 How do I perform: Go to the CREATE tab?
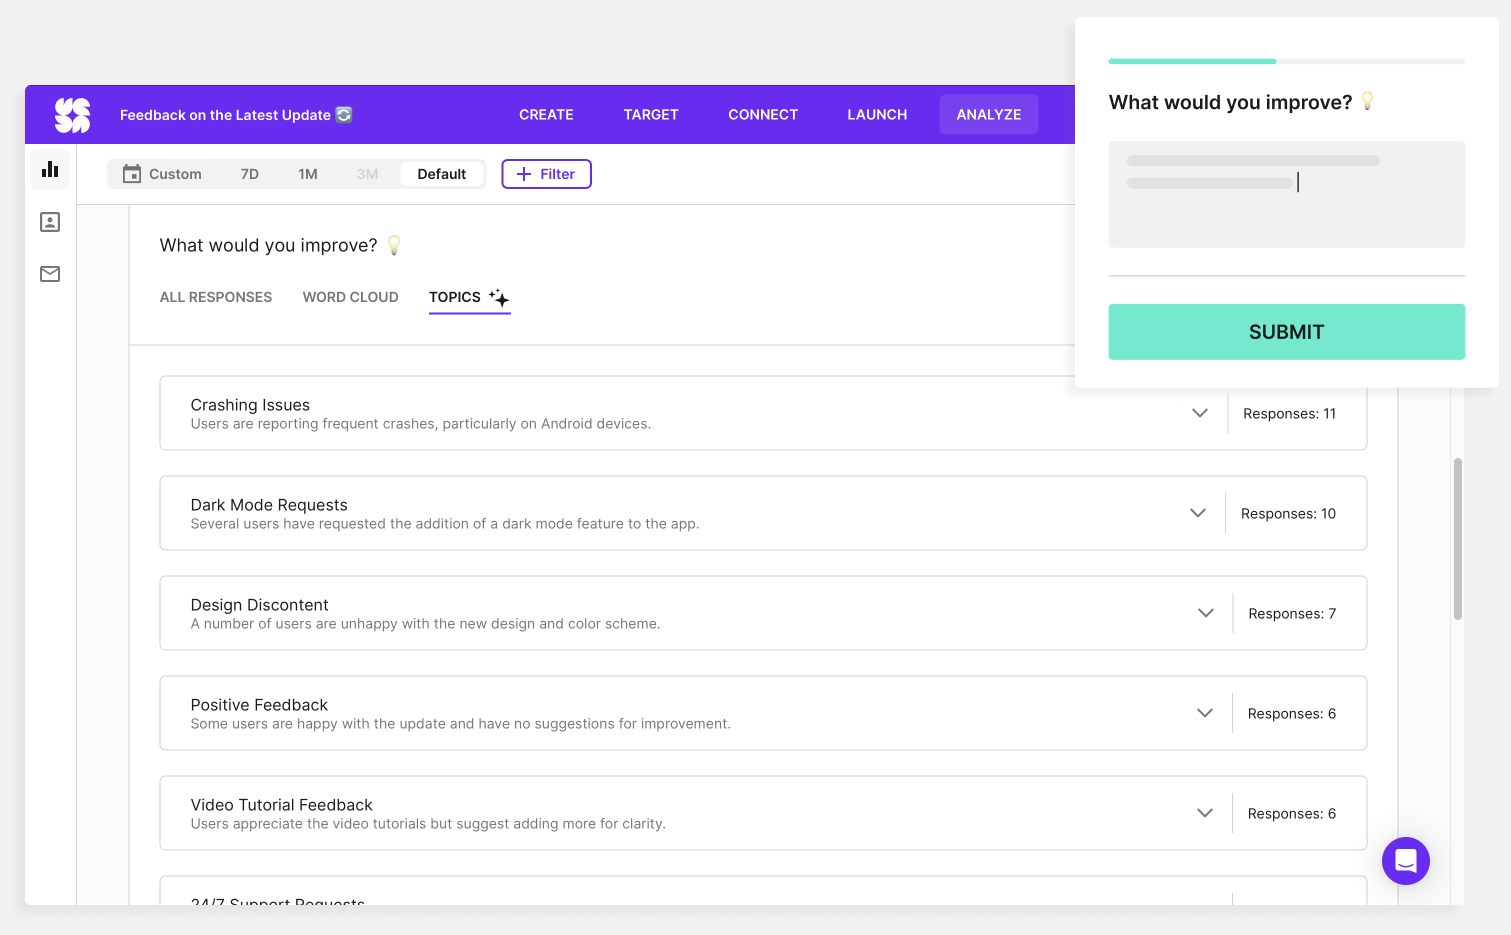(x=546, y=115)
